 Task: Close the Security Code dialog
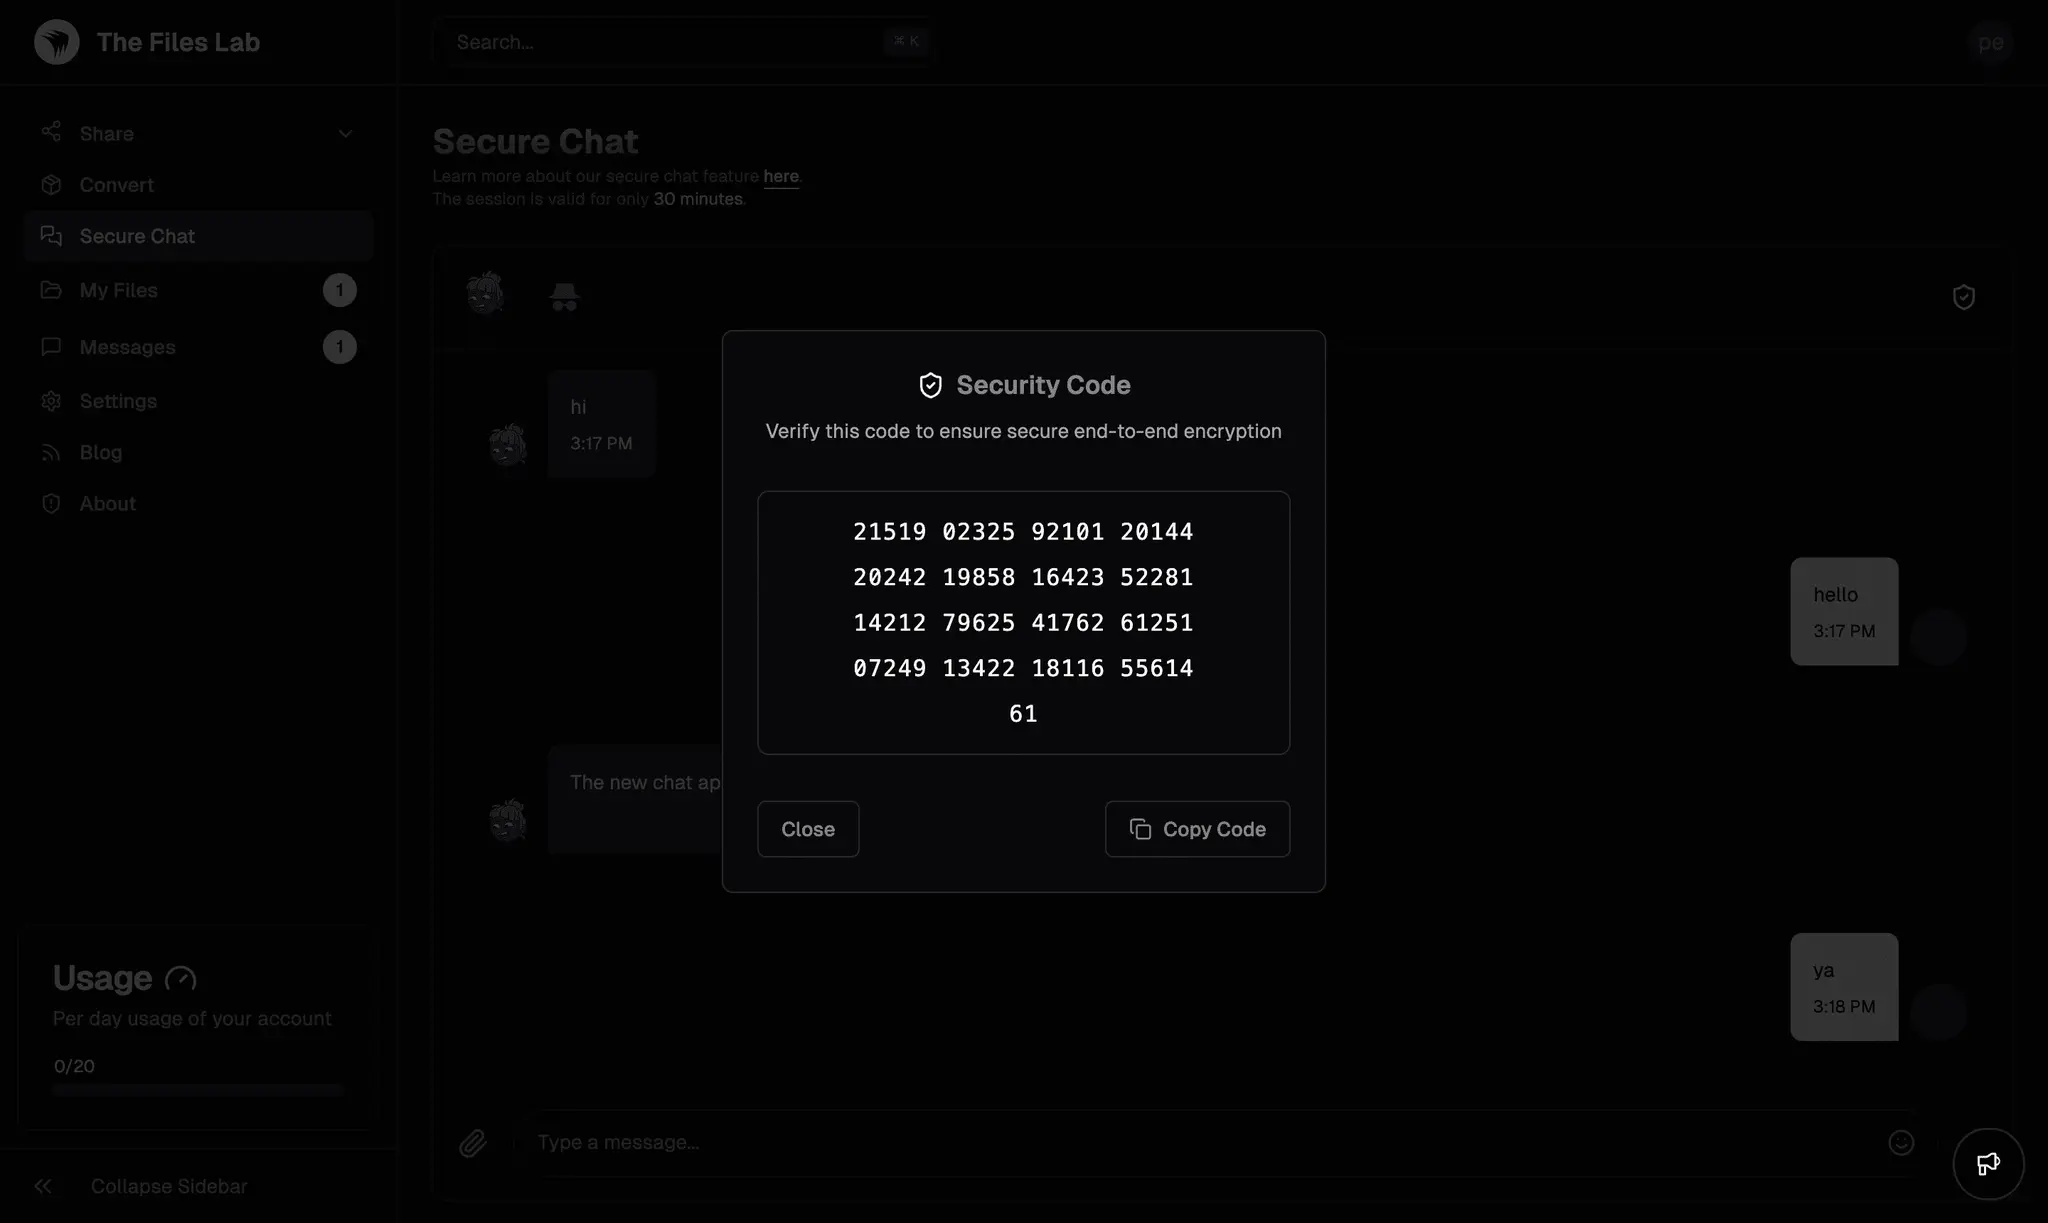tap(806, 828)
